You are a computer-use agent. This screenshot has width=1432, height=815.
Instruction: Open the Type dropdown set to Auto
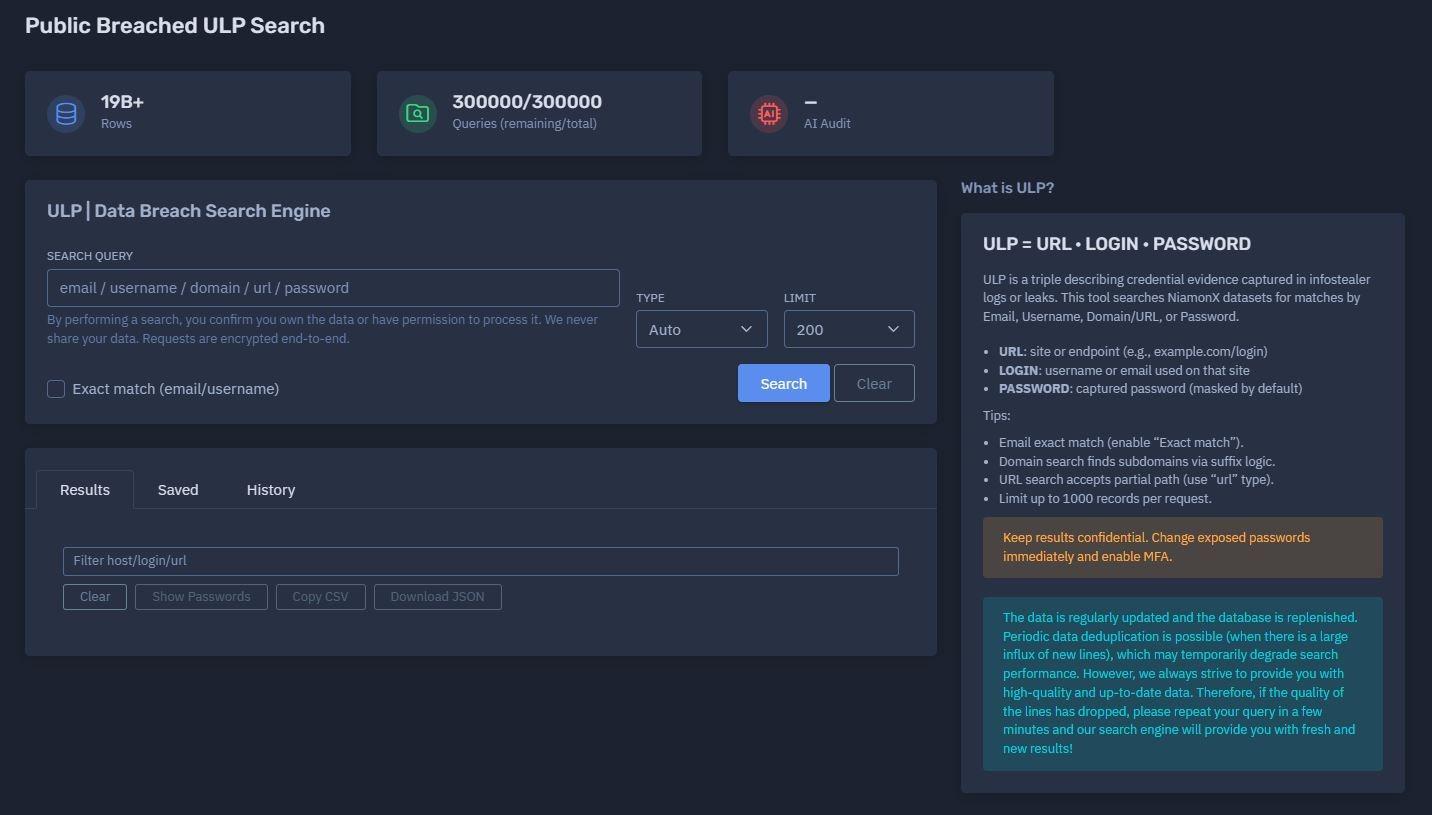tap(701, 329)
